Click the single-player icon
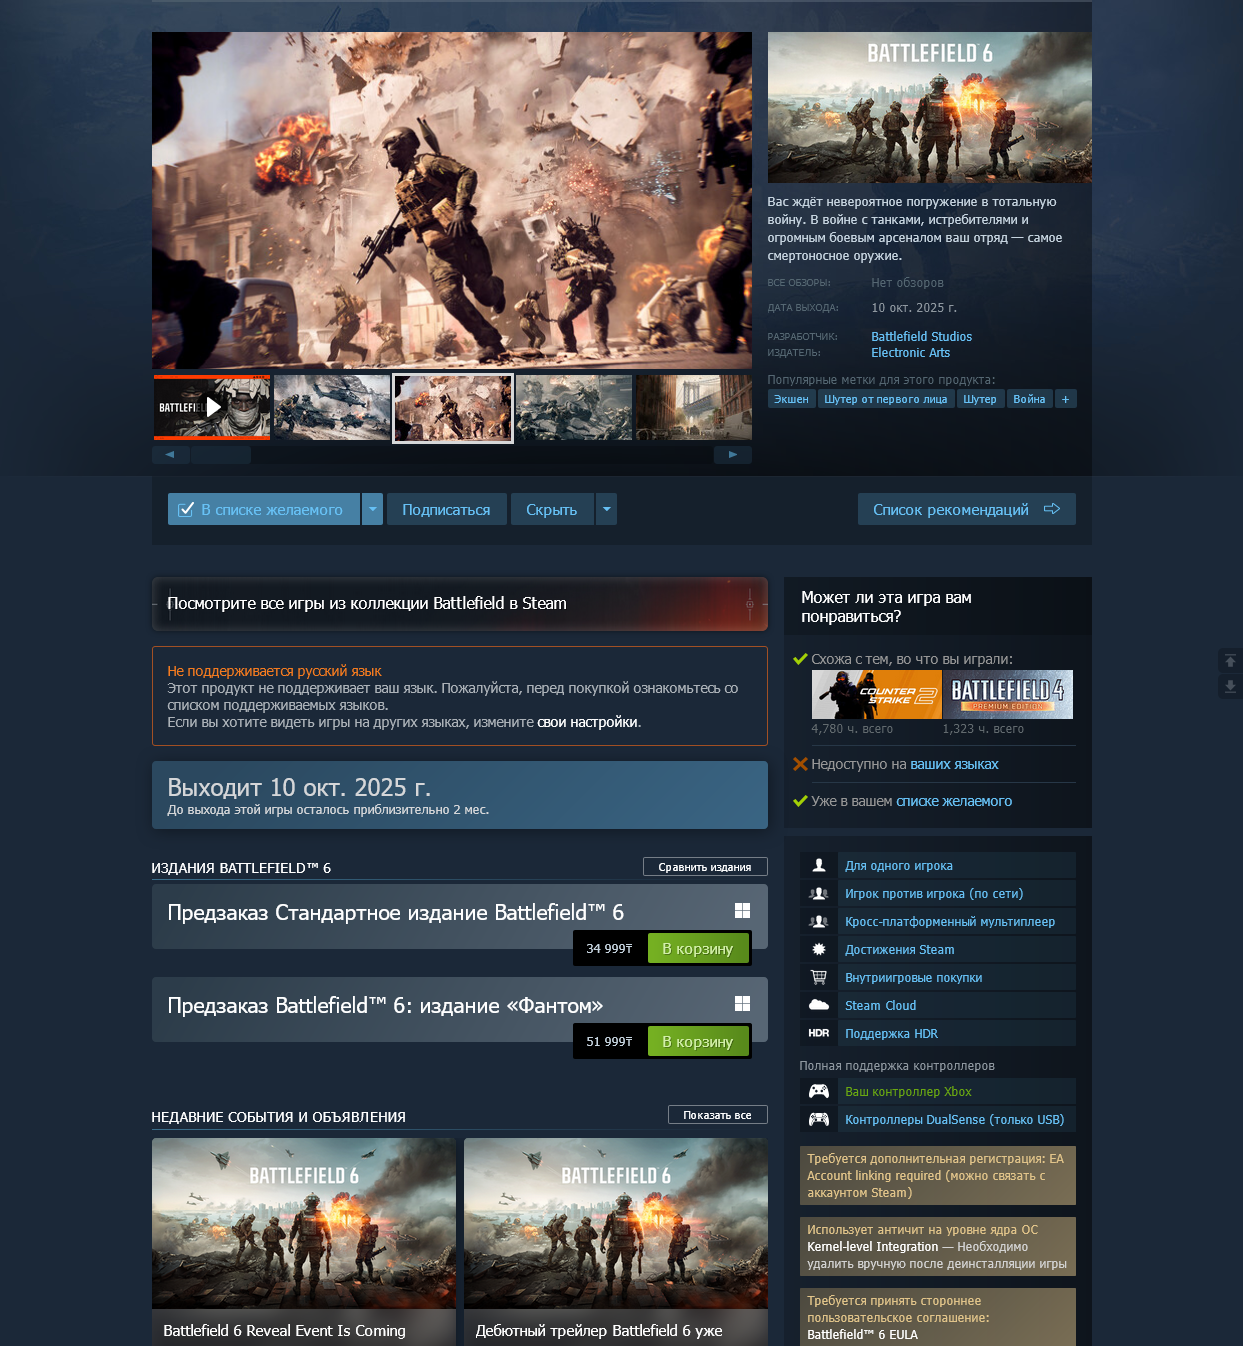Viewport: 1243px width, 1346px height. pyautogui.click(x=819, y=865)
